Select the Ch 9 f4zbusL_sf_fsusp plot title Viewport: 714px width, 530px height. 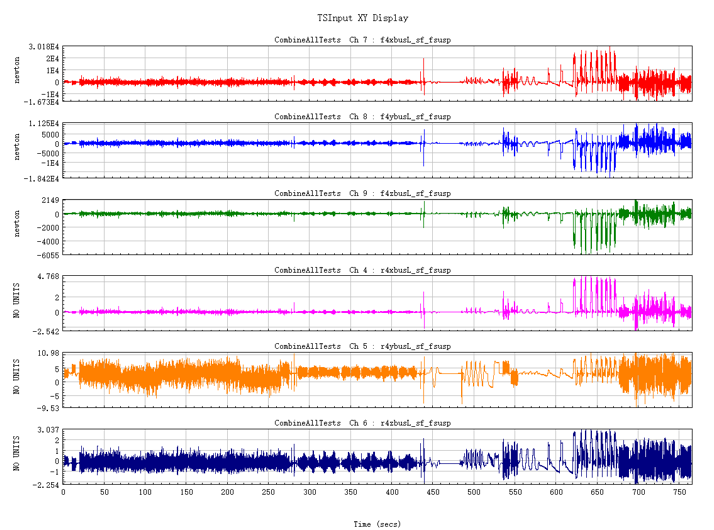point(362,194)
